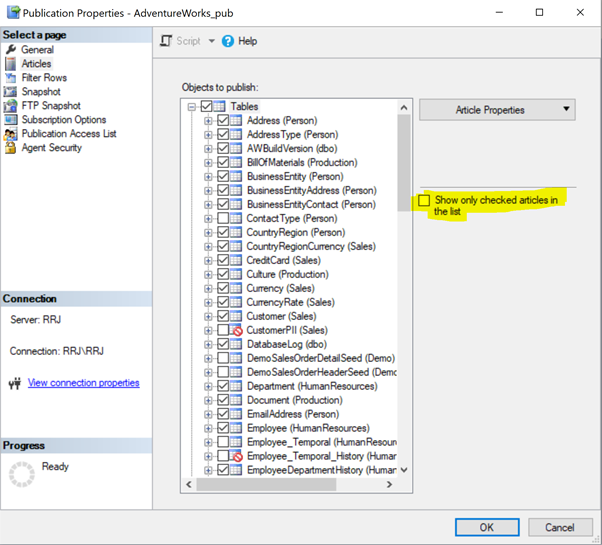602x545 pixels.
Task: Click the Snapshot page icon
Action: coord(10,92)
